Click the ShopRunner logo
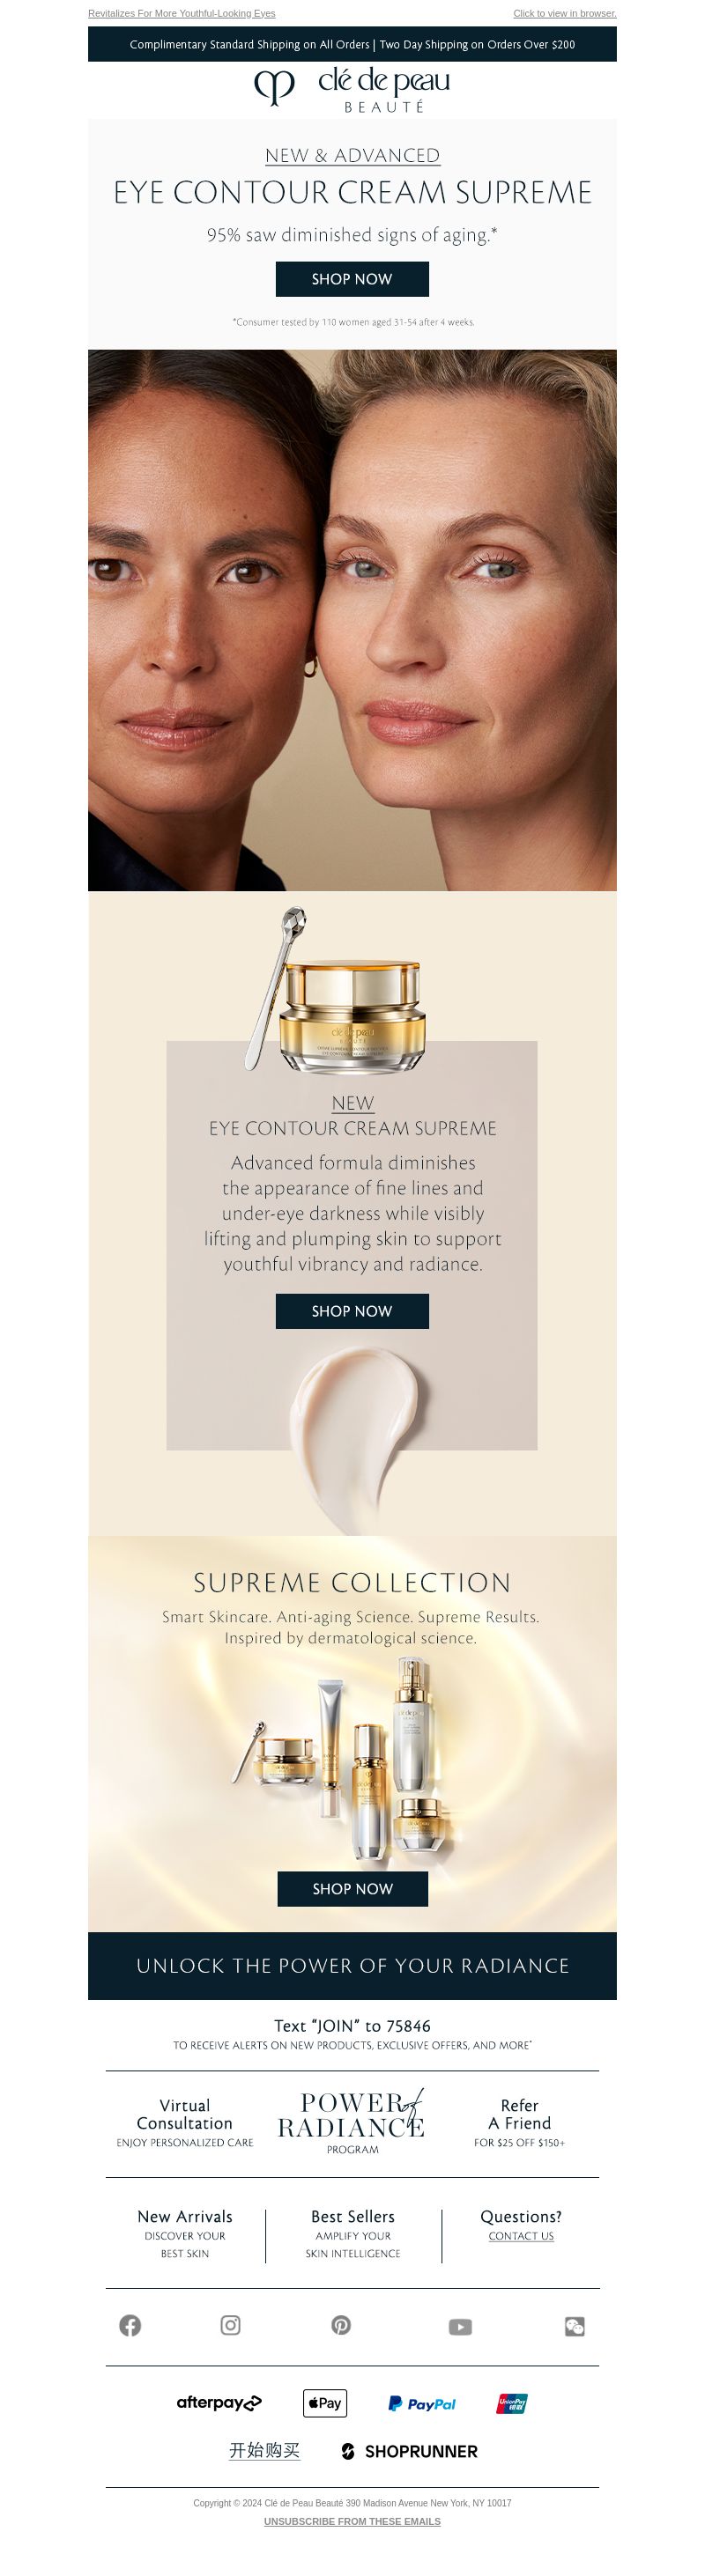The image size is (705, 2576). tap(410, 2451)
